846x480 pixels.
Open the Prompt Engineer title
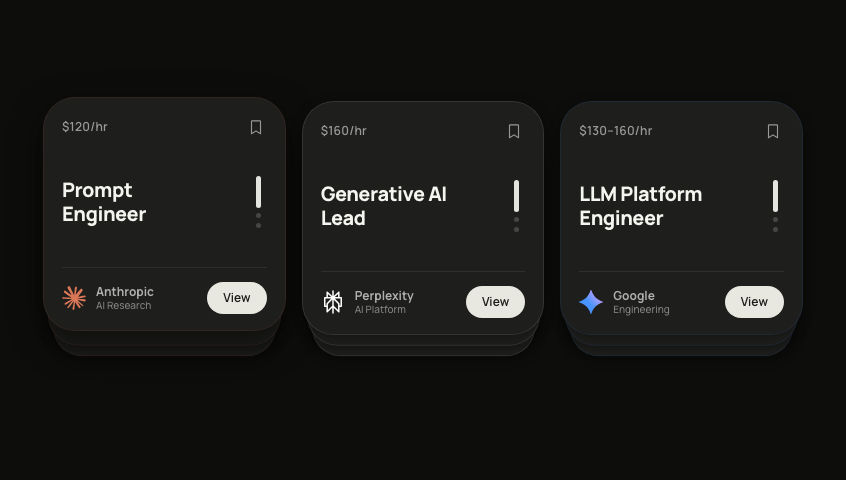104,202
